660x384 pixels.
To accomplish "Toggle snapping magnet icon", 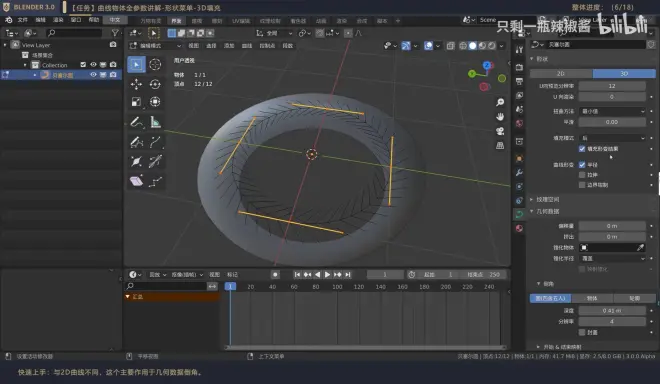I will (320, 33).
